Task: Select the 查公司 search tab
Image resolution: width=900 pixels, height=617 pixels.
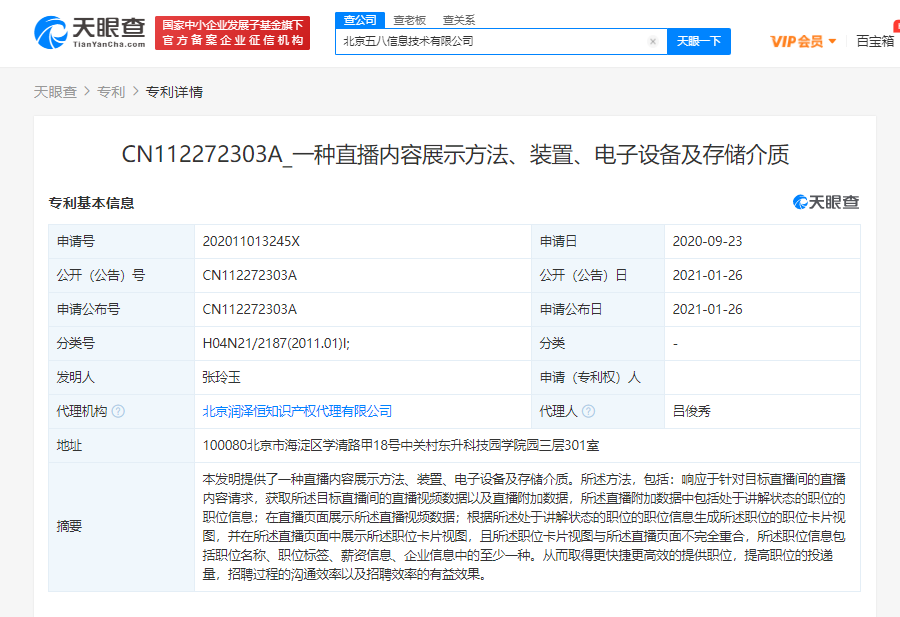Action: click(x=360, y=20)
